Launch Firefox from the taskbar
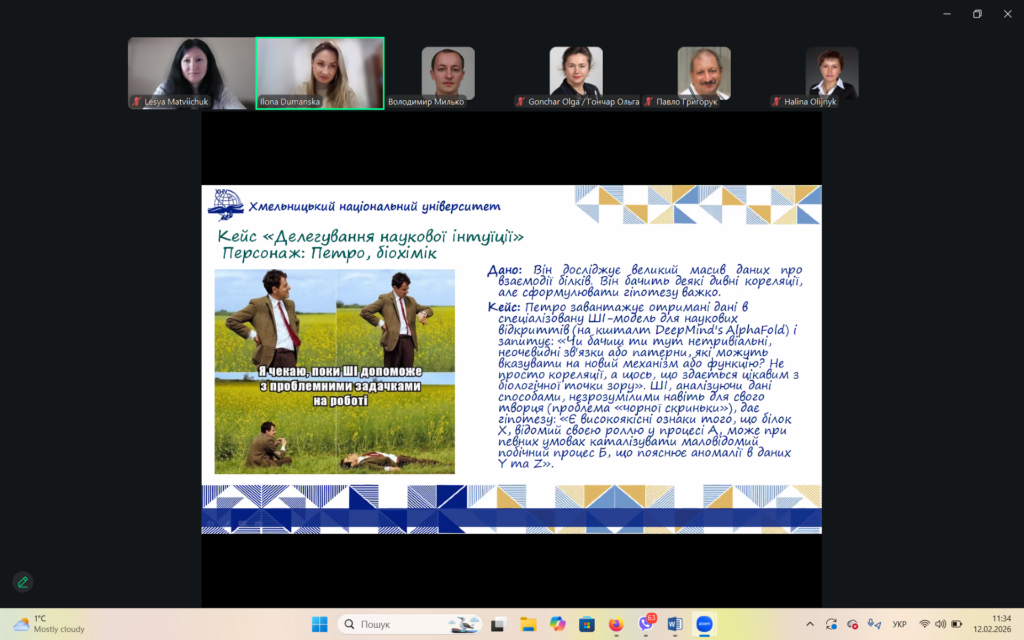This screenshot has height=640, width=1024. pos(615,624)
